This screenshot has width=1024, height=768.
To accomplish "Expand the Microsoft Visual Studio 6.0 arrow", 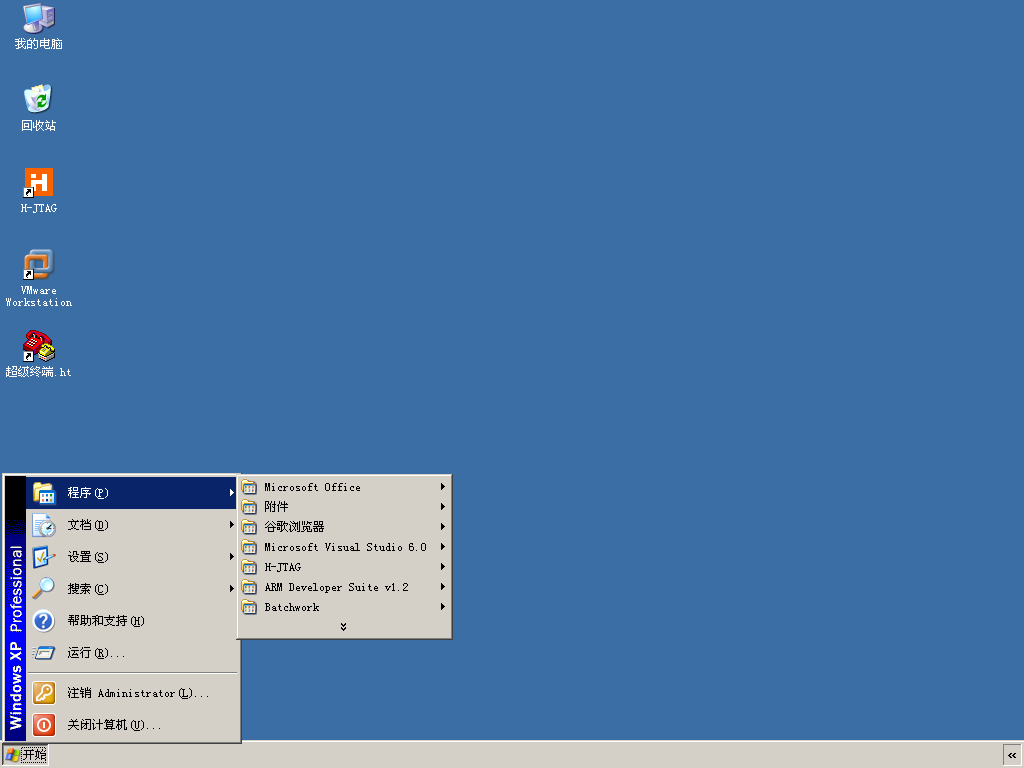I will [x=442, y=547].
